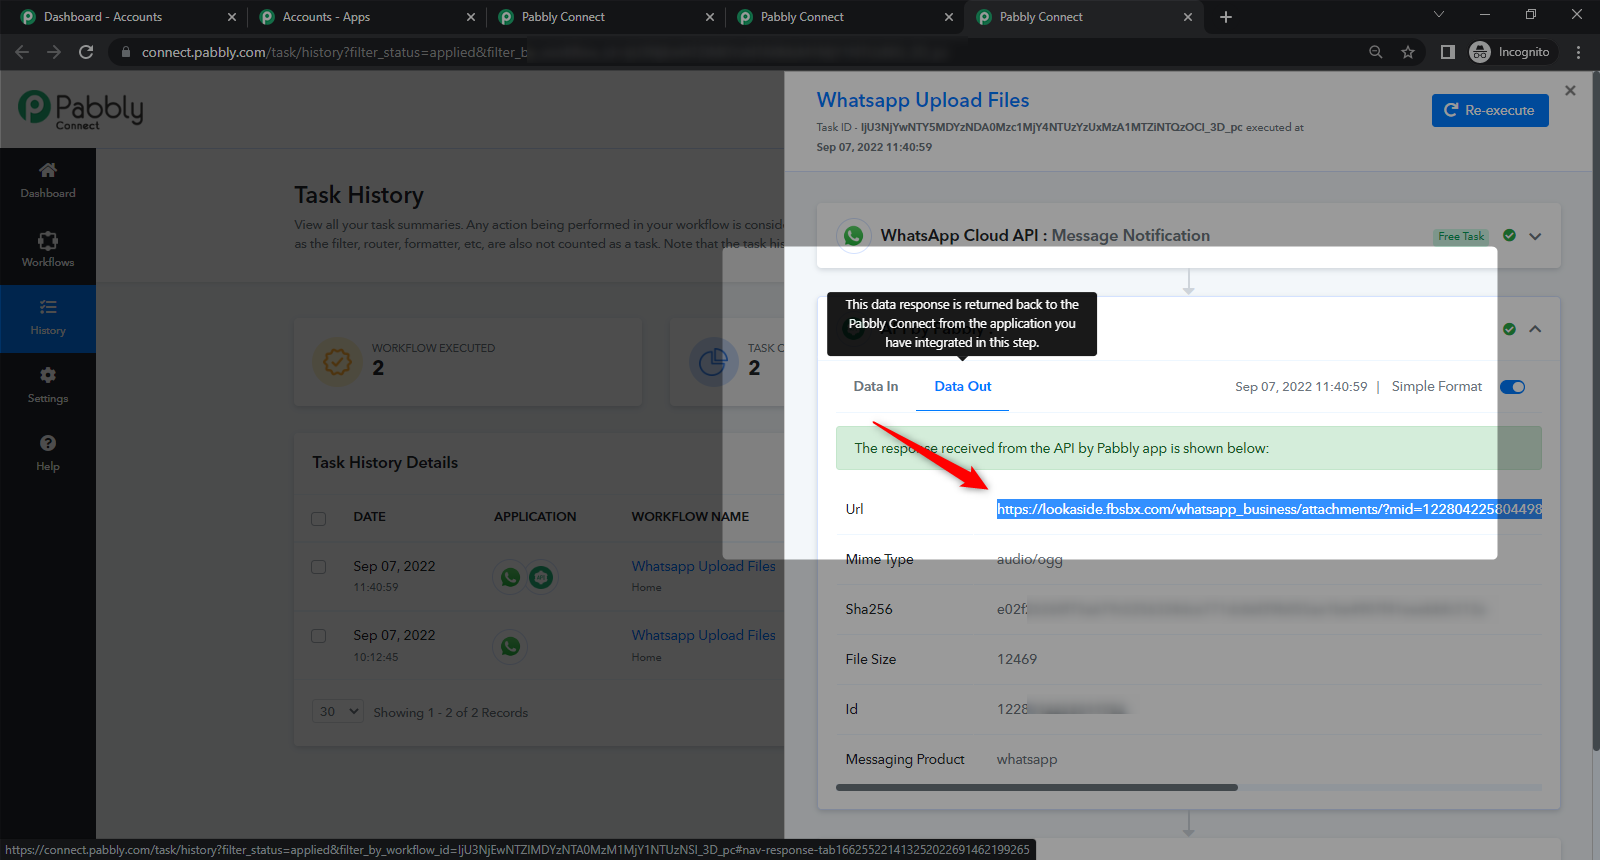Switch to the Data In tab

(x=876, y=386)
